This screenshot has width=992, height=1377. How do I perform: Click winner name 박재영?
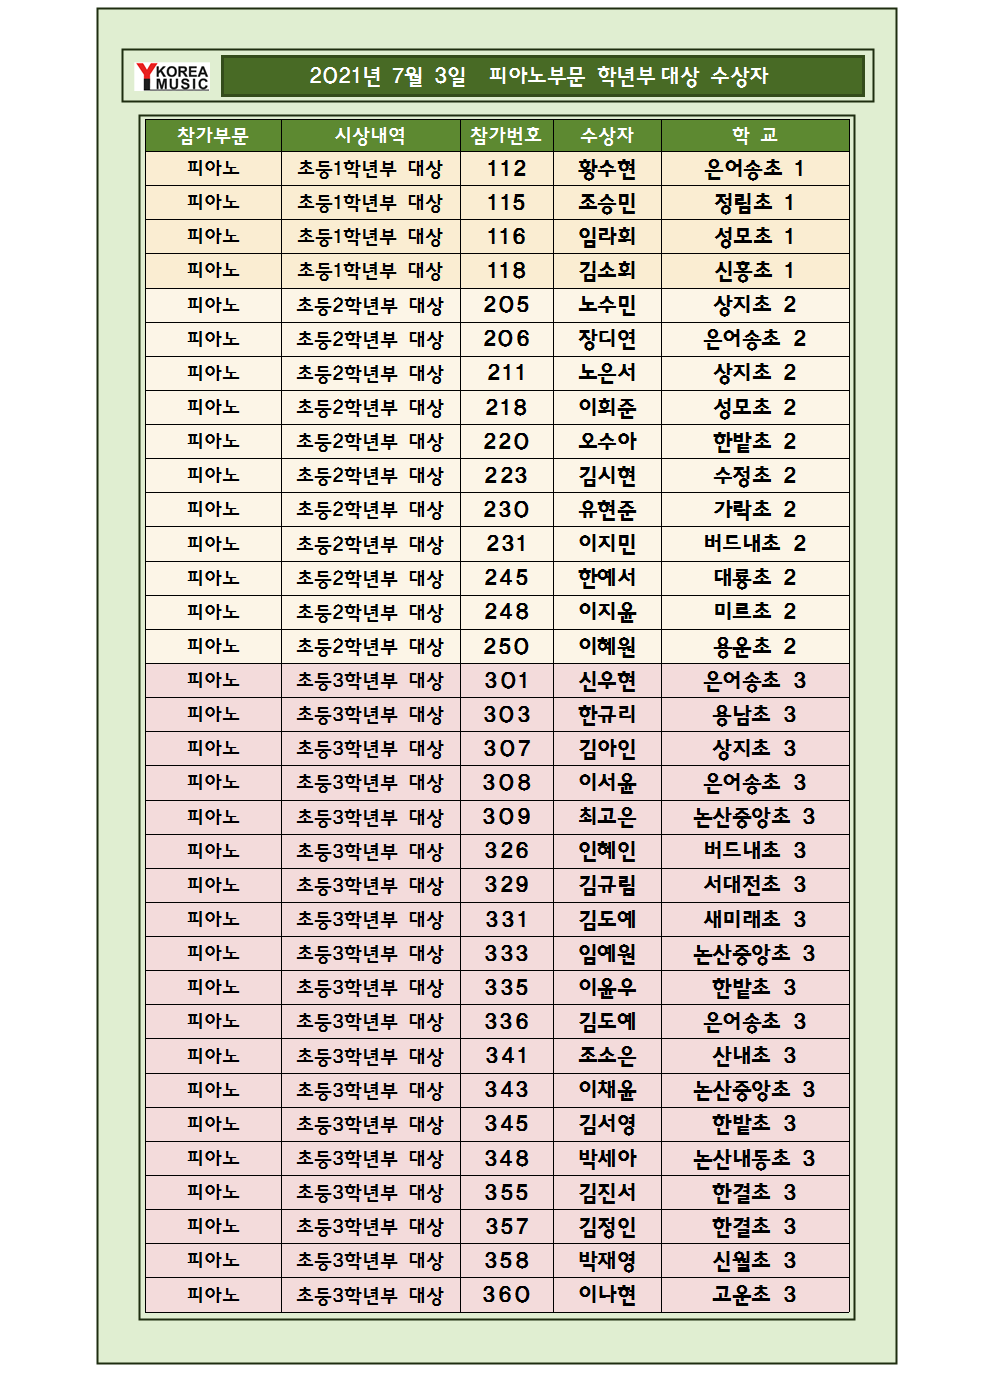[x=607, y=1261]
